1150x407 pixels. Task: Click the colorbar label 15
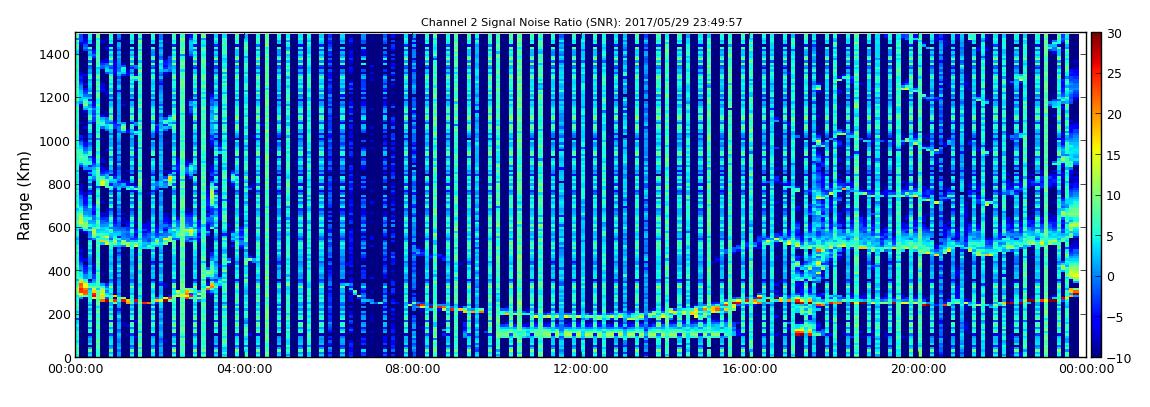(1115, 155)
